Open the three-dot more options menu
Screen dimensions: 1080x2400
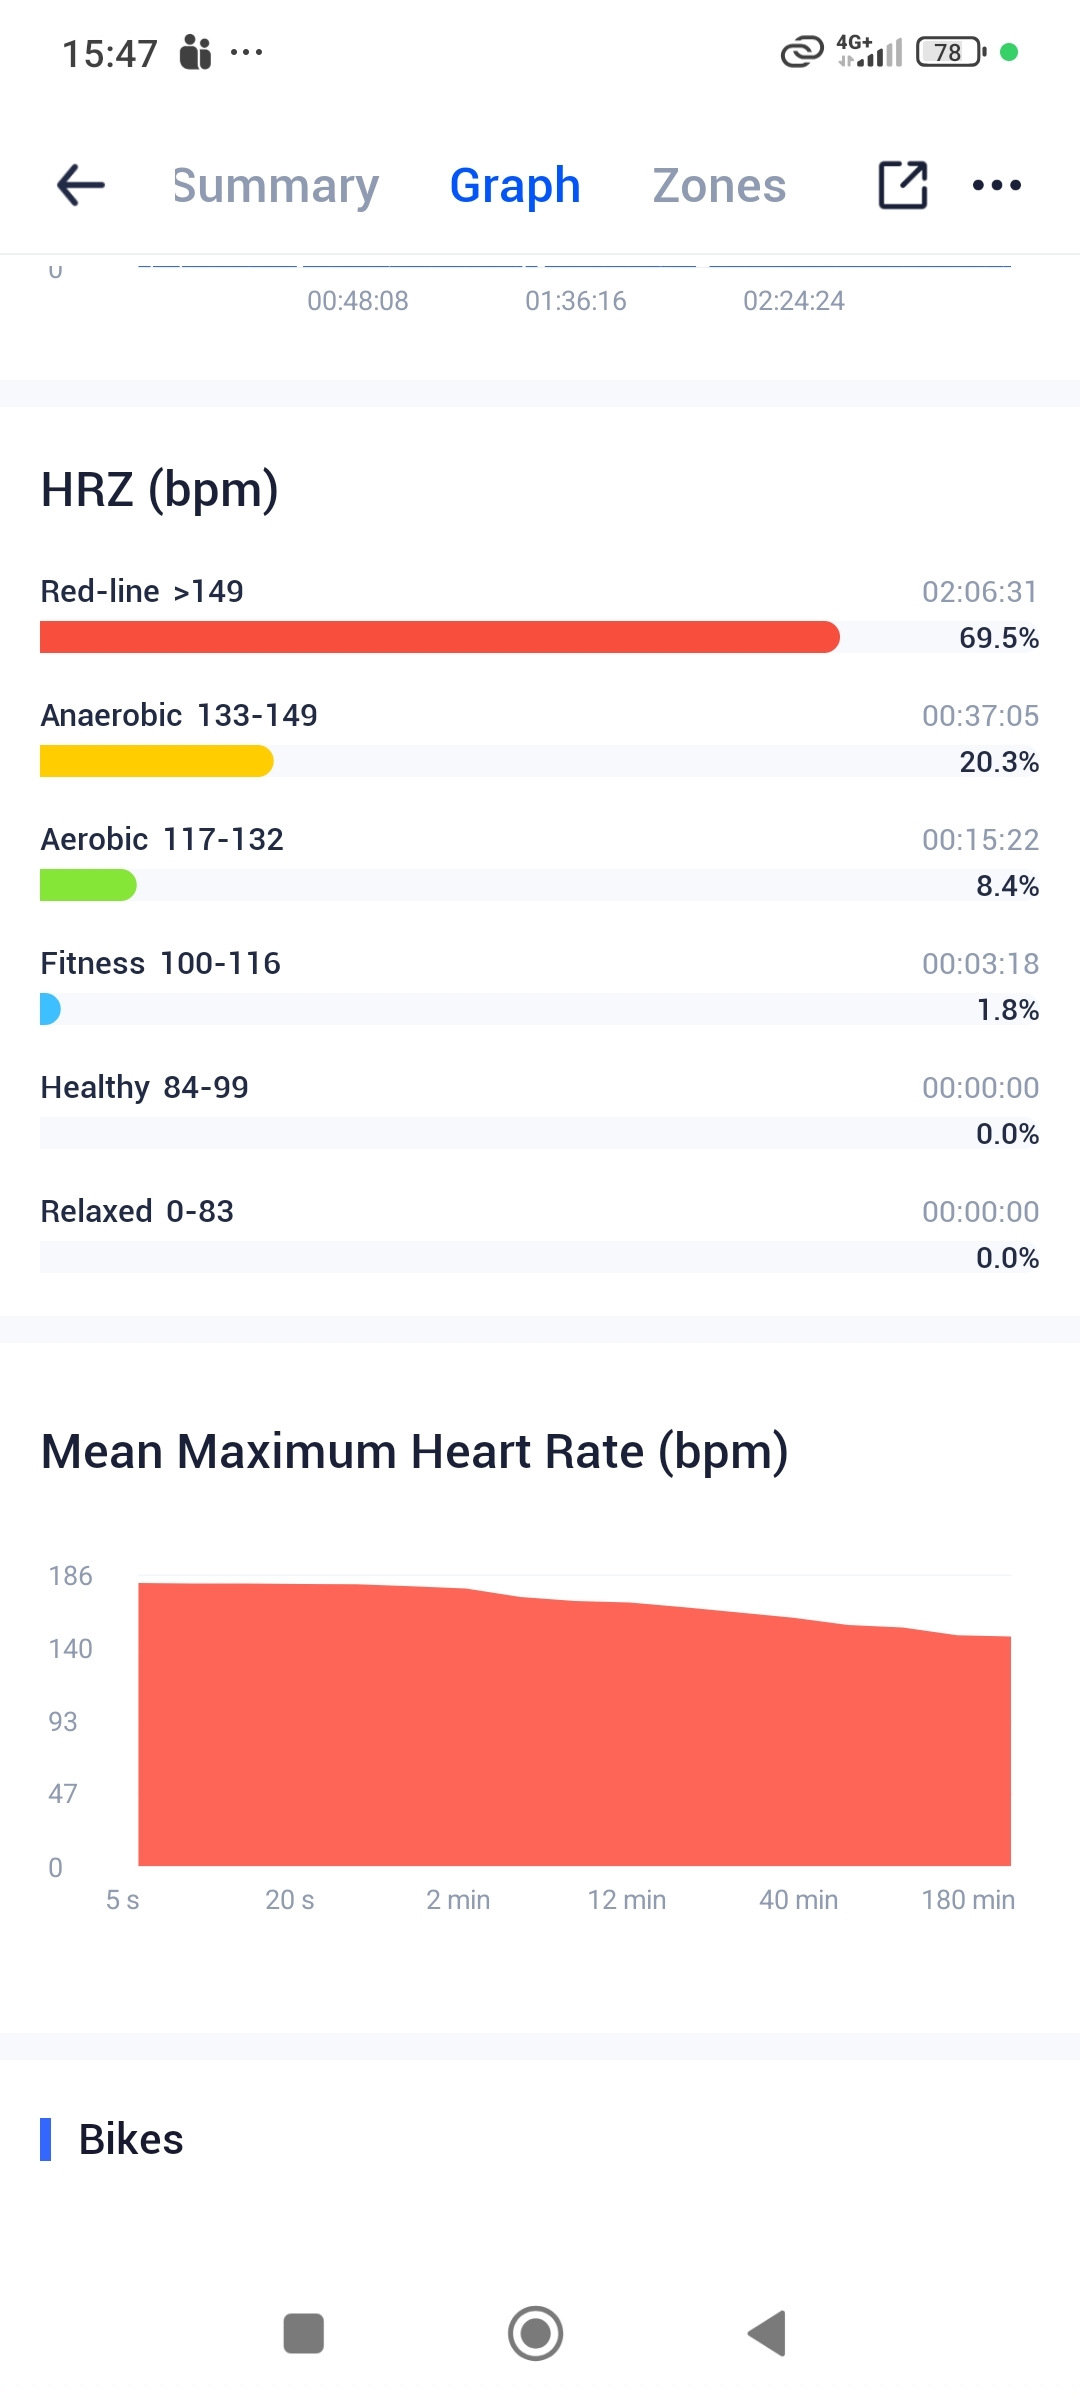click(x=997, y=185)
